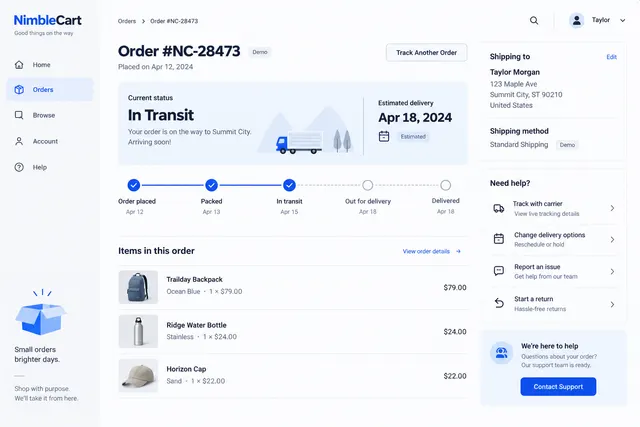
Task: Expand Change delivery options chevron
Action: pyautogui.click(x=612, y=240)
